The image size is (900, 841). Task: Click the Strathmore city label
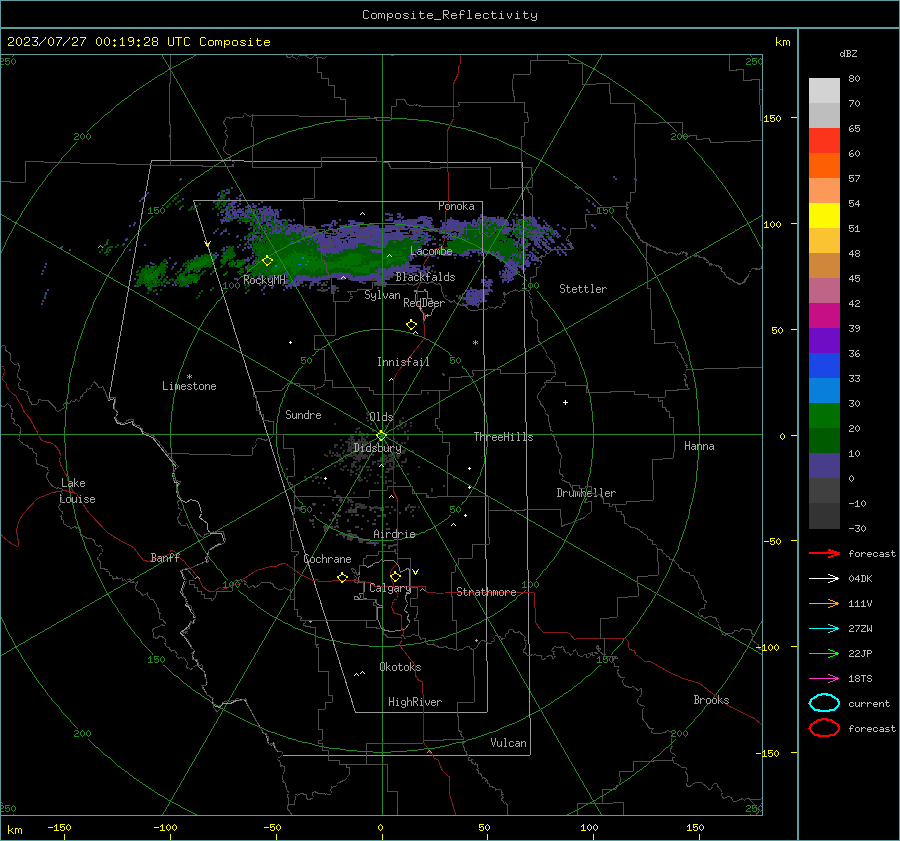pyautogui.click(x=486, y=592)
